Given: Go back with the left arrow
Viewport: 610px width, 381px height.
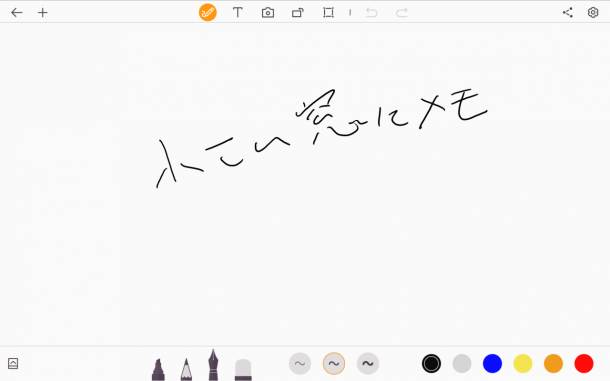Looking at the screenshot, I should pyautogui.click(x=17, y=13).
